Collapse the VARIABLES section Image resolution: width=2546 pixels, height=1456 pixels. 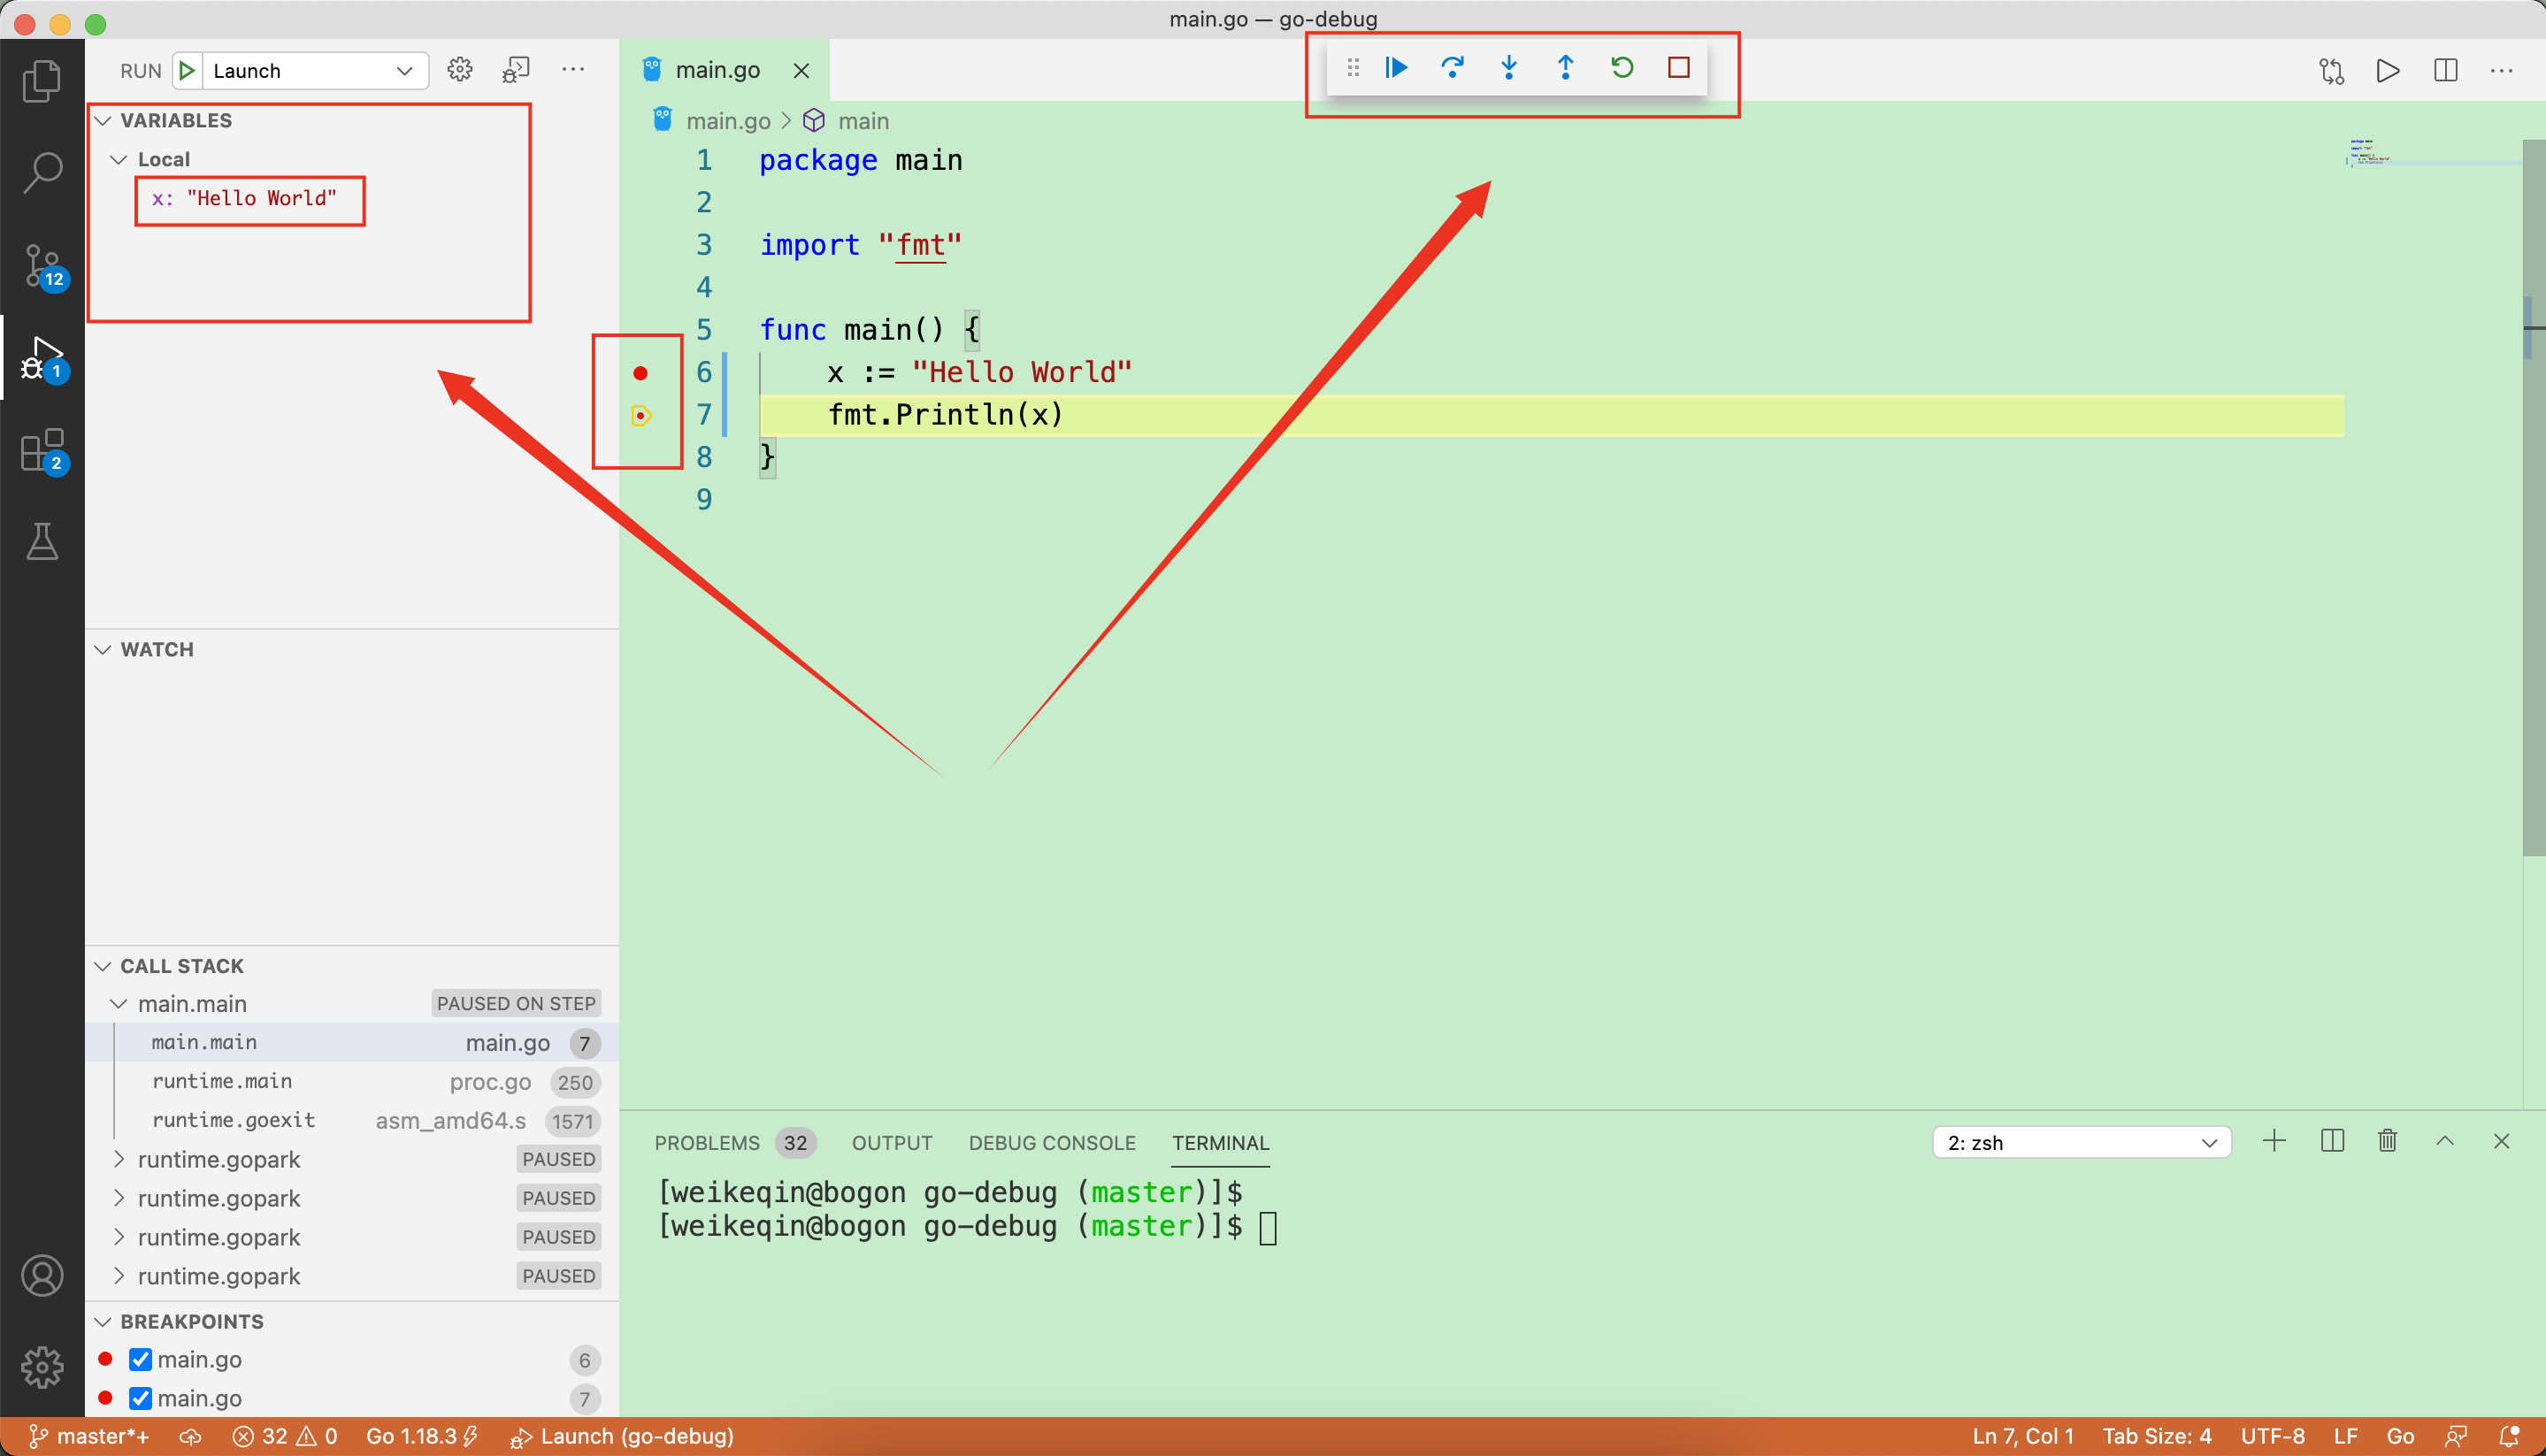[x=103, y=120]
